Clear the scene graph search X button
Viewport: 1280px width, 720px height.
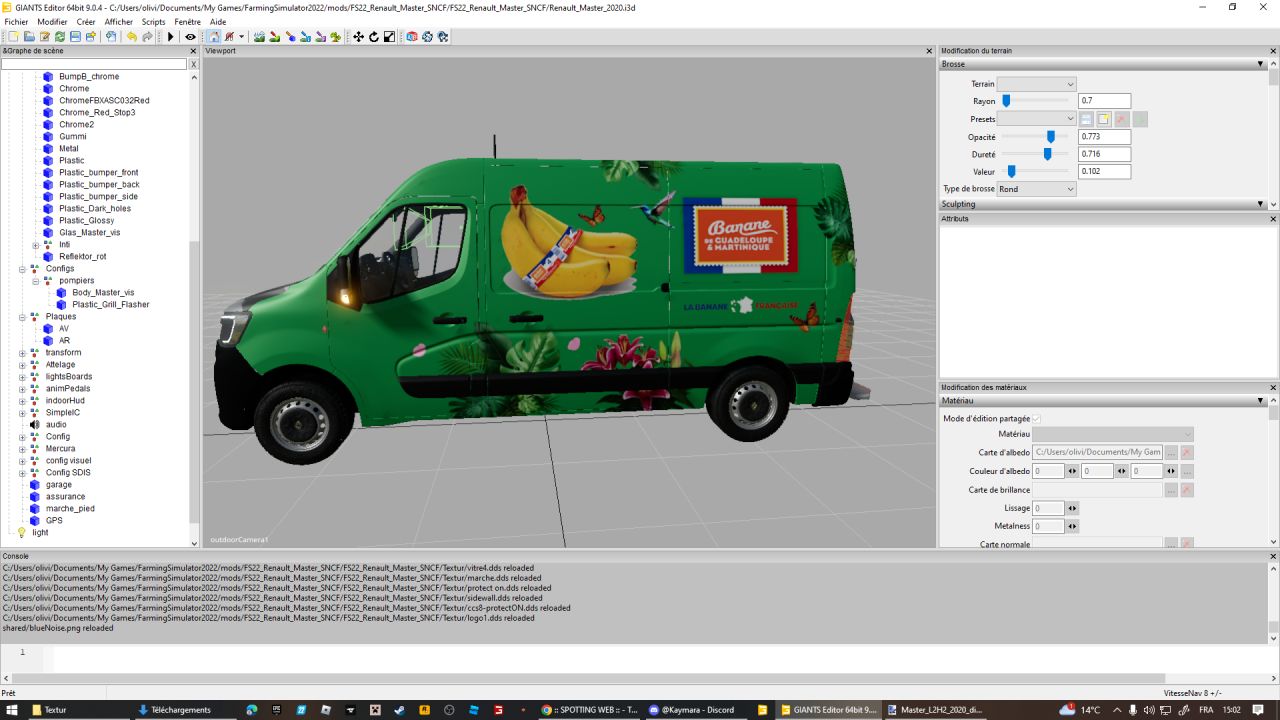pyautogui.click(x=194, y=64)
